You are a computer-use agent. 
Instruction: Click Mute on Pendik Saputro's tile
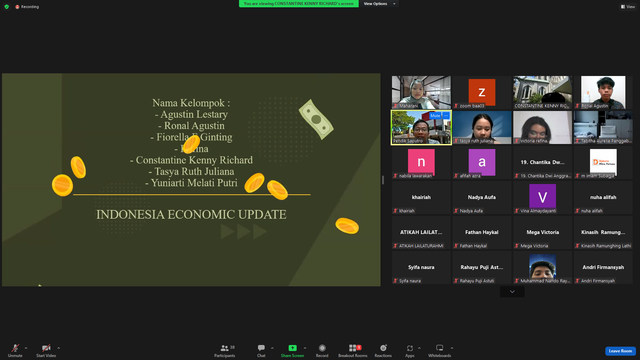pyautogui.click(x=435, y=116)
